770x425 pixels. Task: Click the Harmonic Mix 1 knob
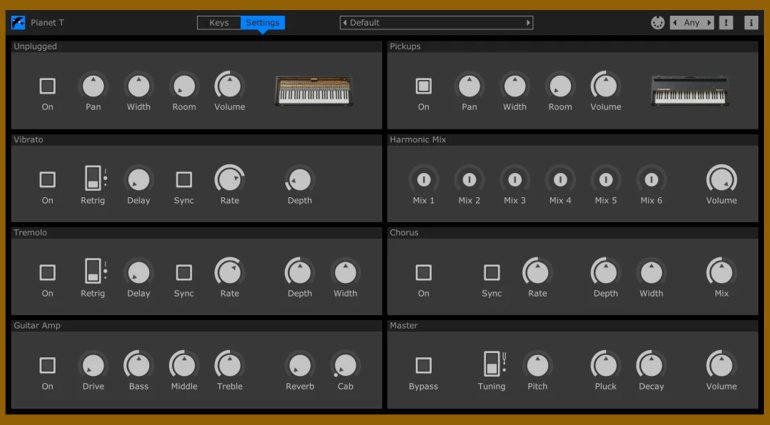pyautogui.click(x=424, y=179)
